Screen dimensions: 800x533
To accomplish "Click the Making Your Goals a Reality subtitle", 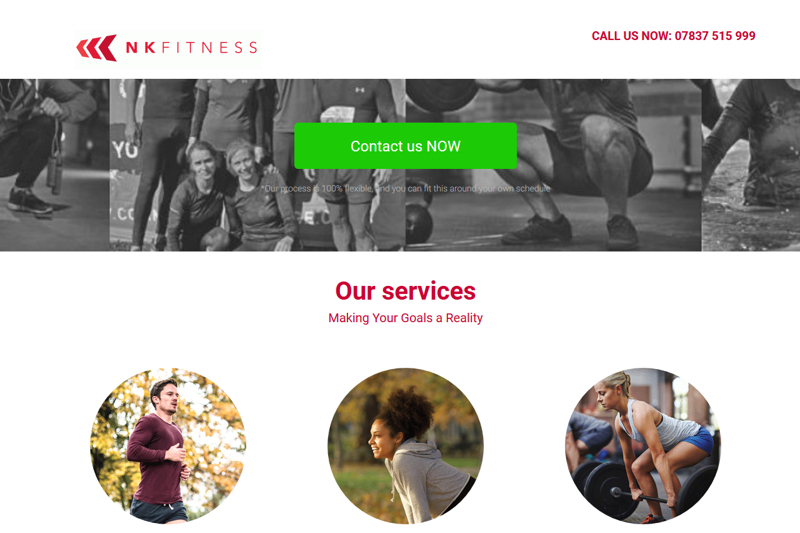I will [406, 318].
